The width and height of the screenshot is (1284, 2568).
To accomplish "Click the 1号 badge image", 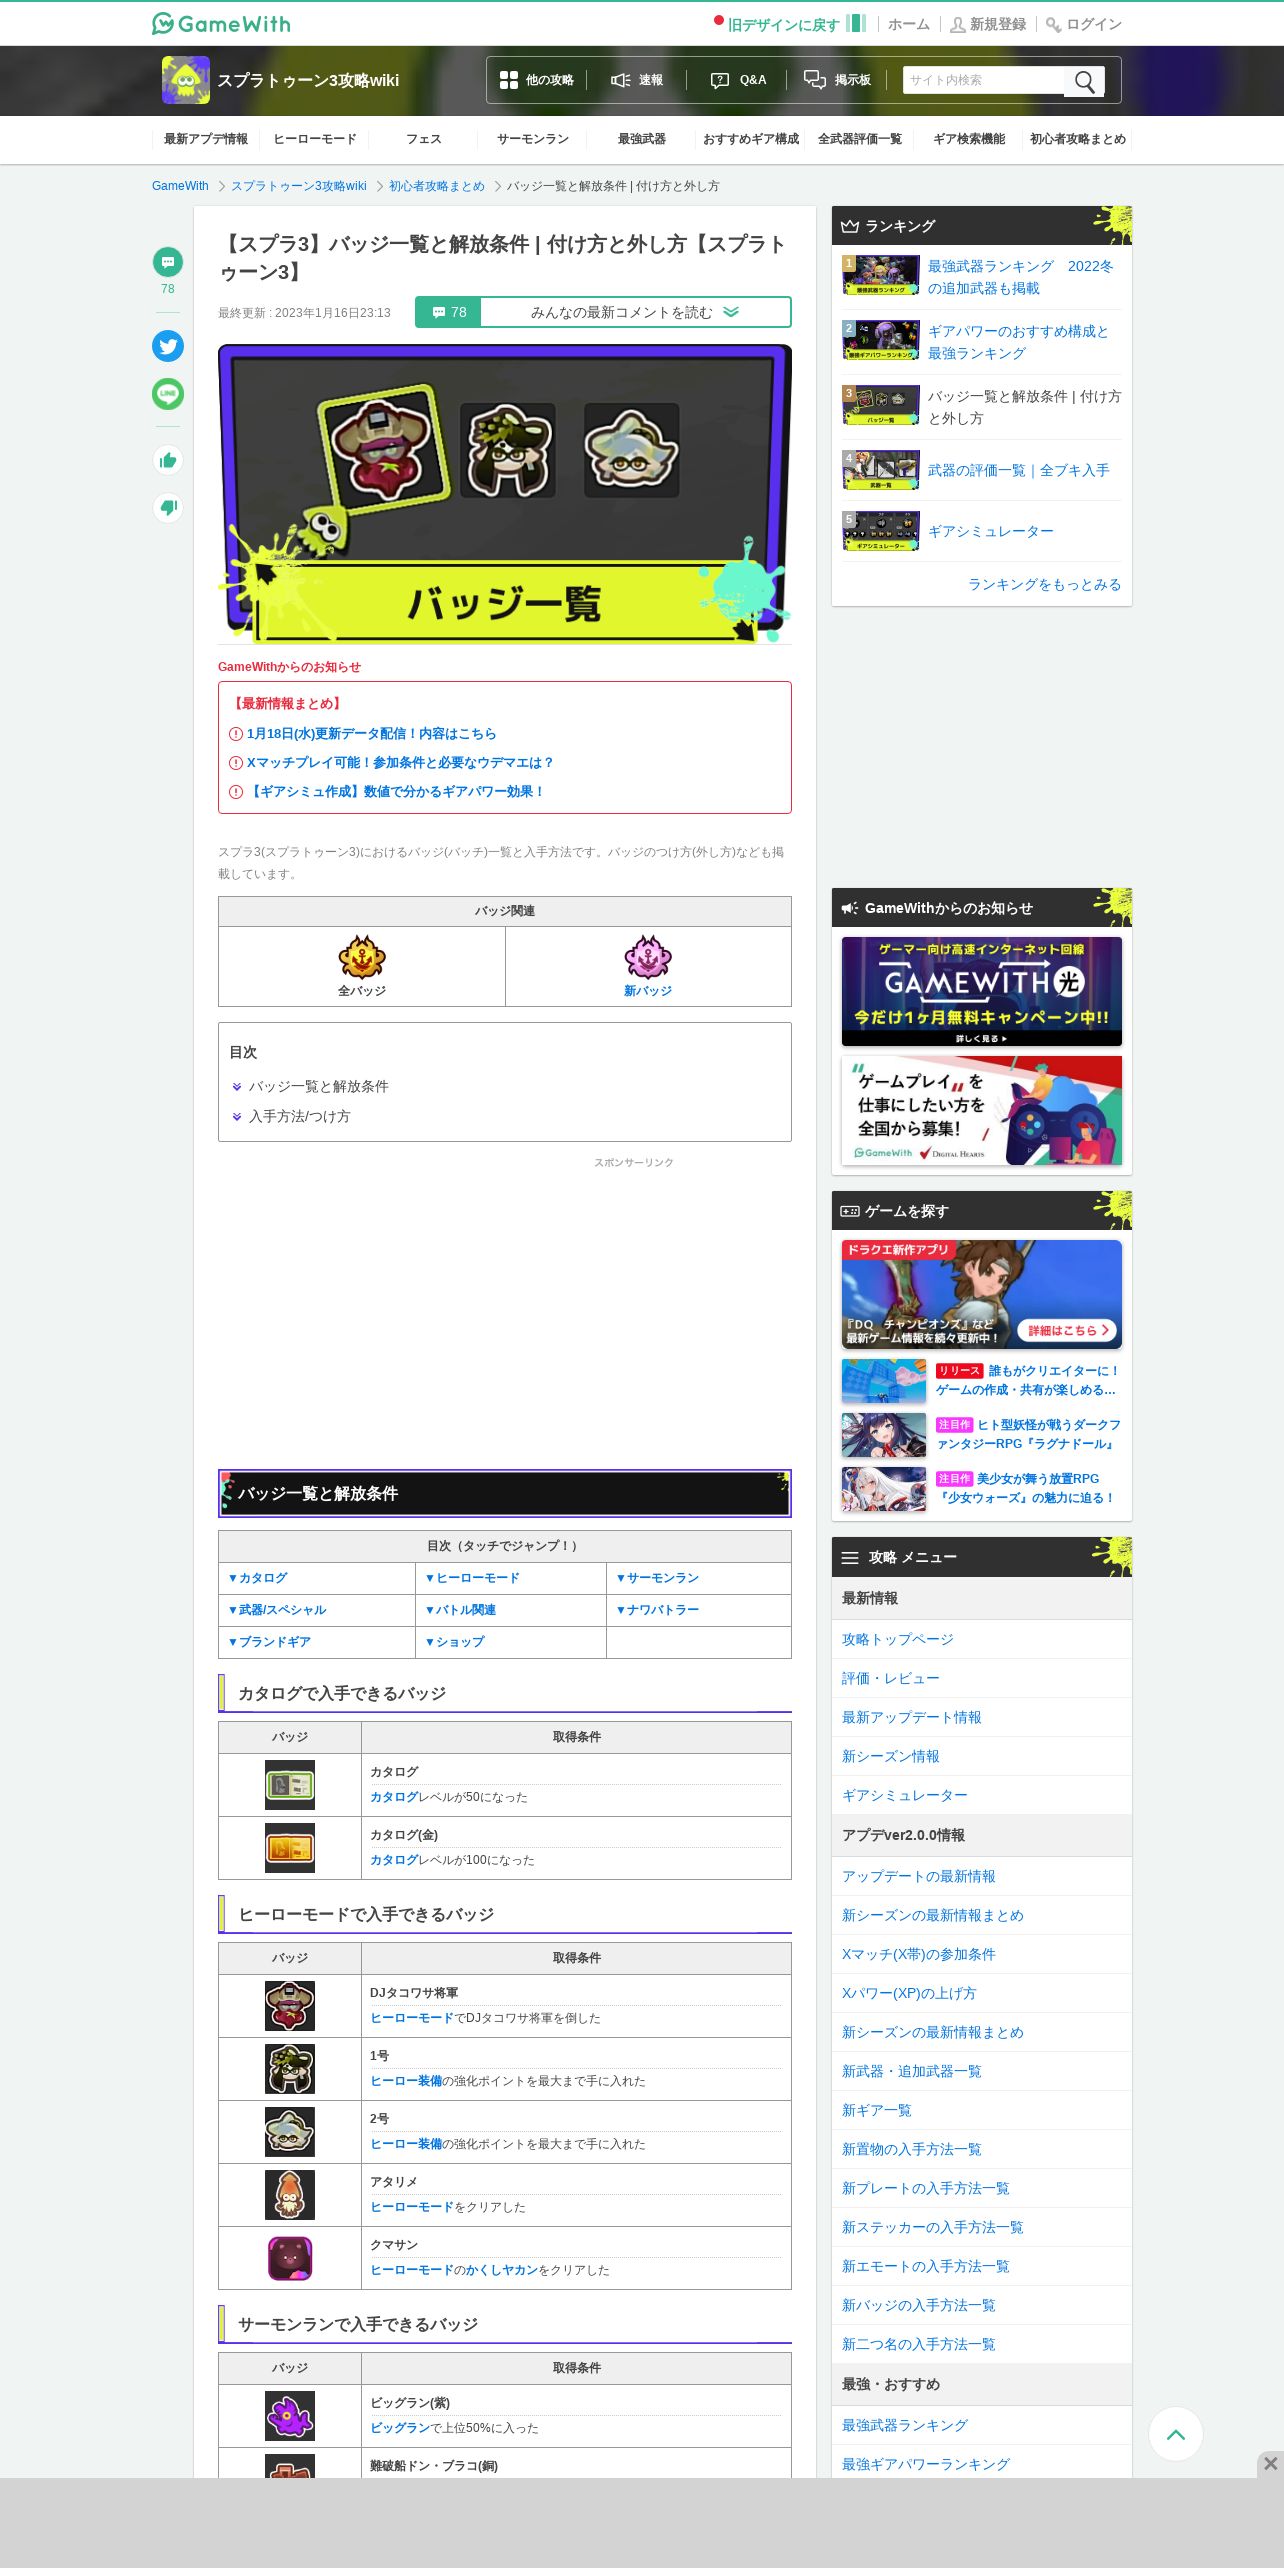I will click(290, 2069).
